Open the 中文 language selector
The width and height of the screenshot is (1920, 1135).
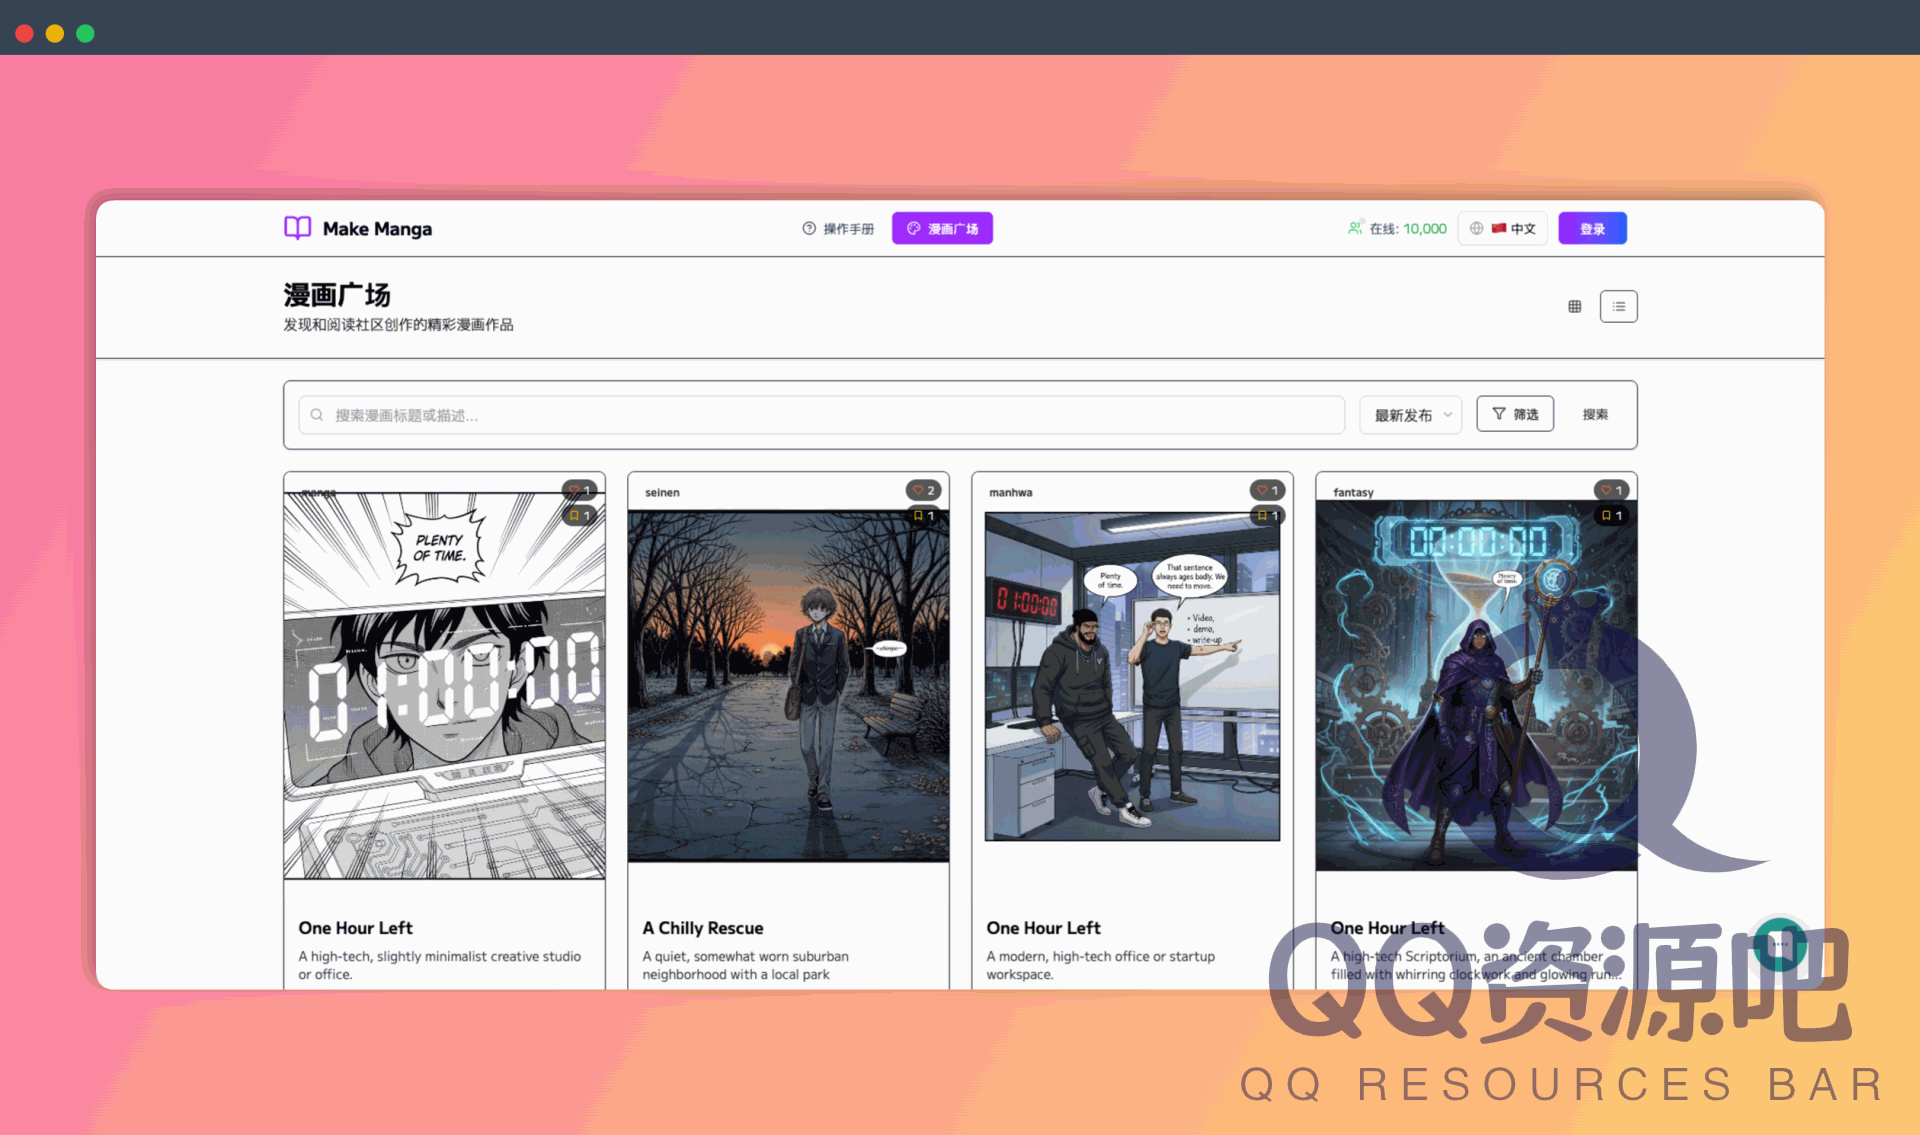click(1502, 228)
